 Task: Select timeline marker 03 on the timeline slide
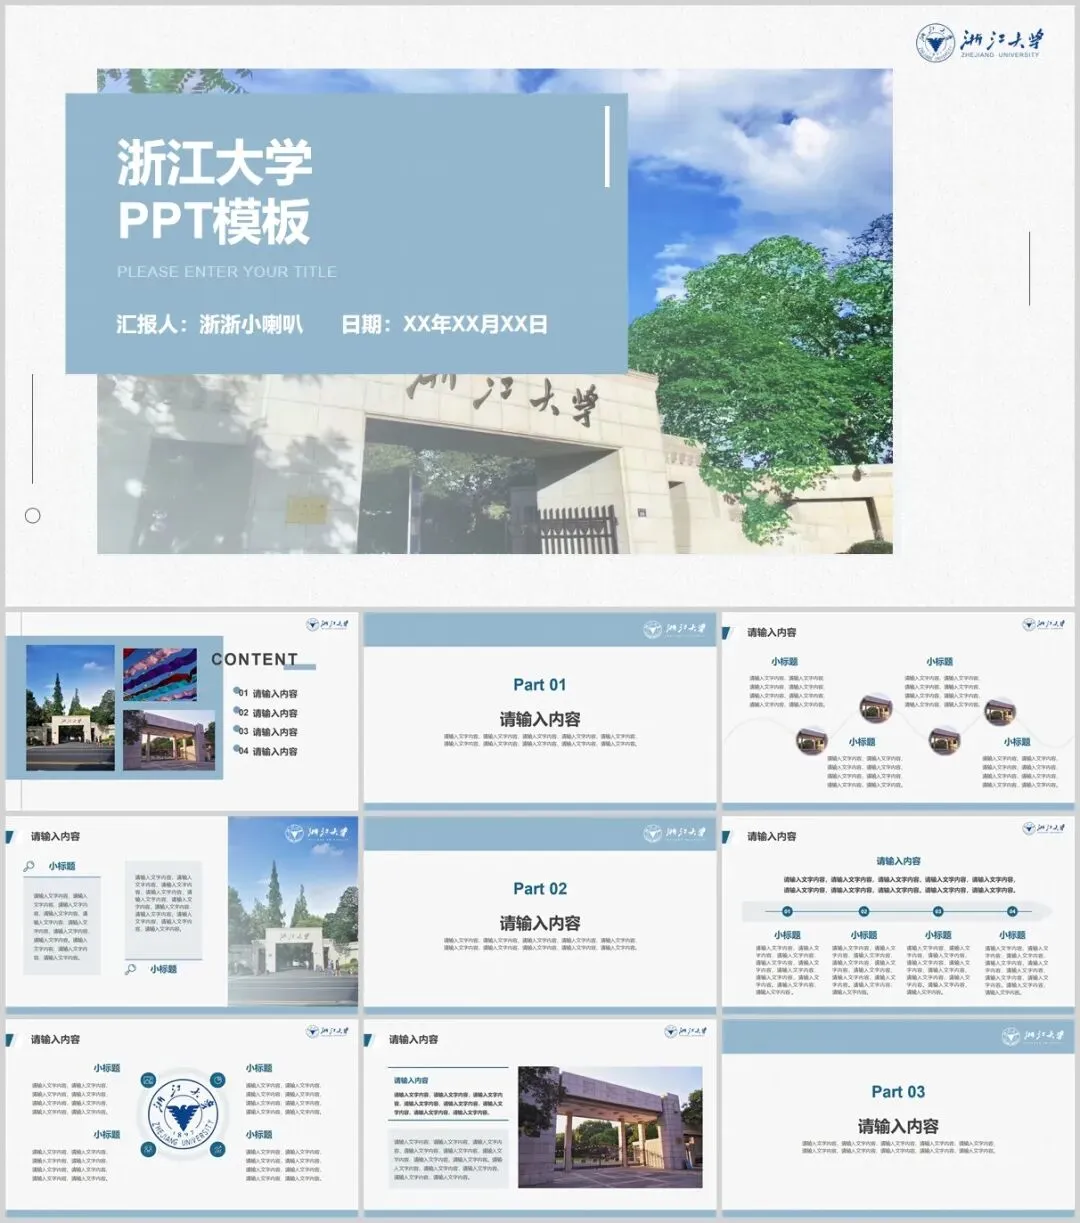(938, 911)
